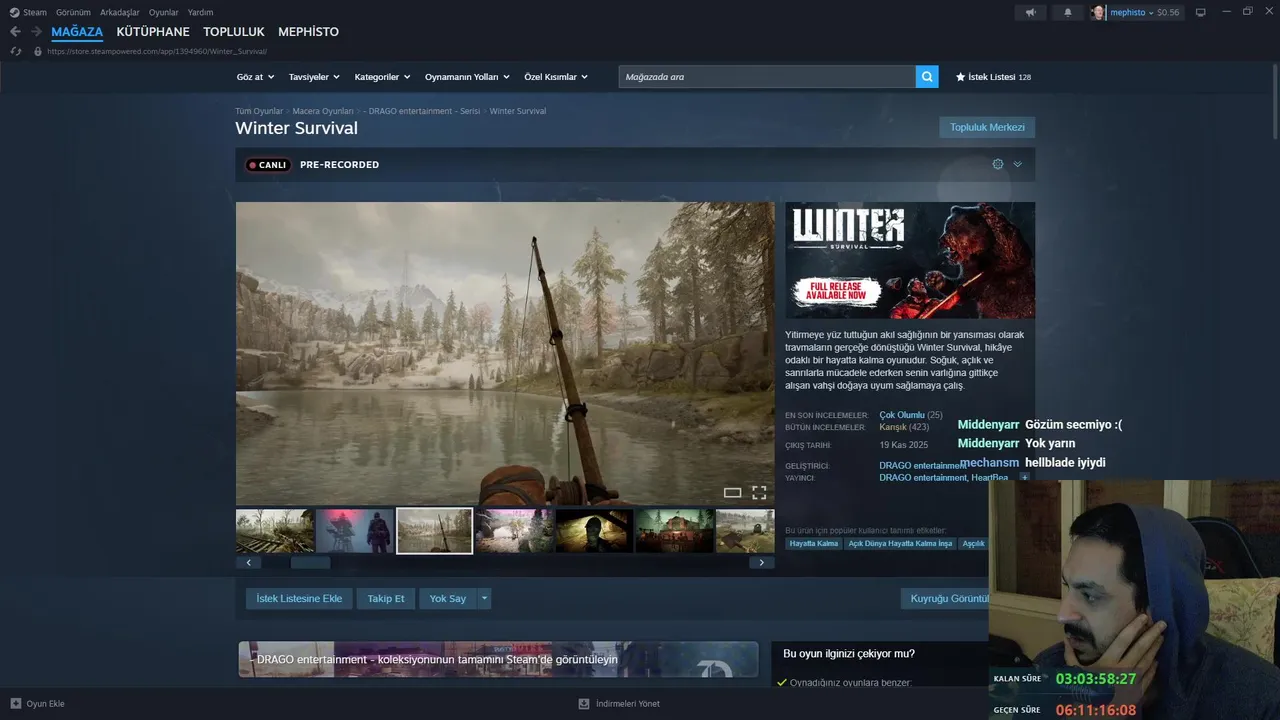1280x720 pixels.
Task: Expand the Tavsiyeler dropdown
Action: (x=314, y=77)
